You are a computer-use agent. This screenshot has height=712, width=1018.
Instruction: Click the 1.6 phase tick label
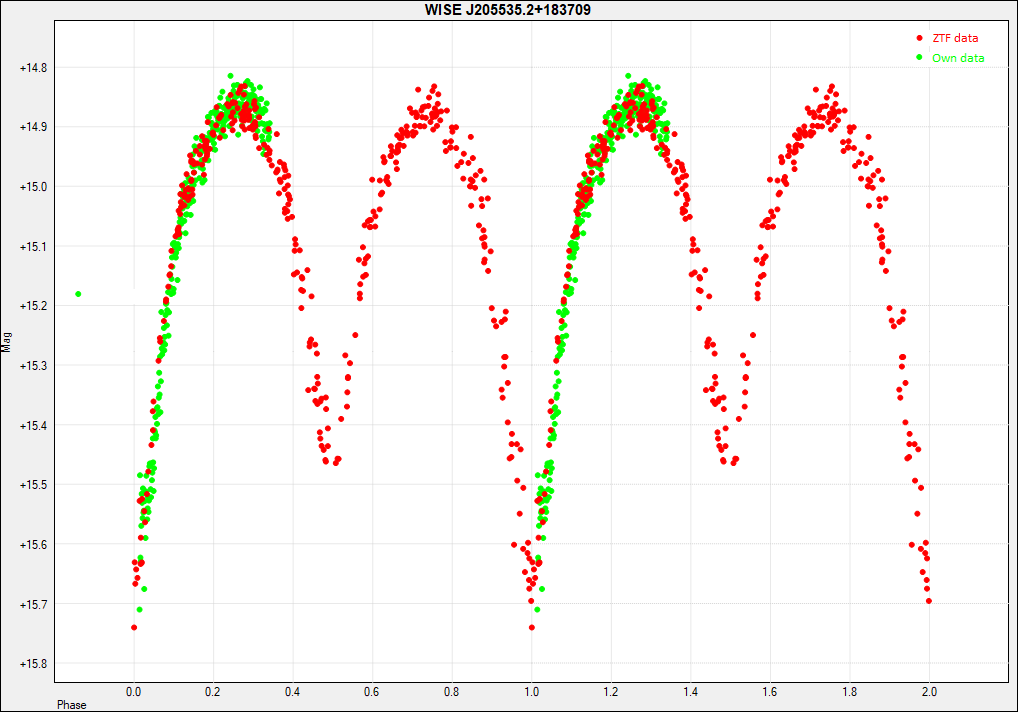(x=770, y=691)
